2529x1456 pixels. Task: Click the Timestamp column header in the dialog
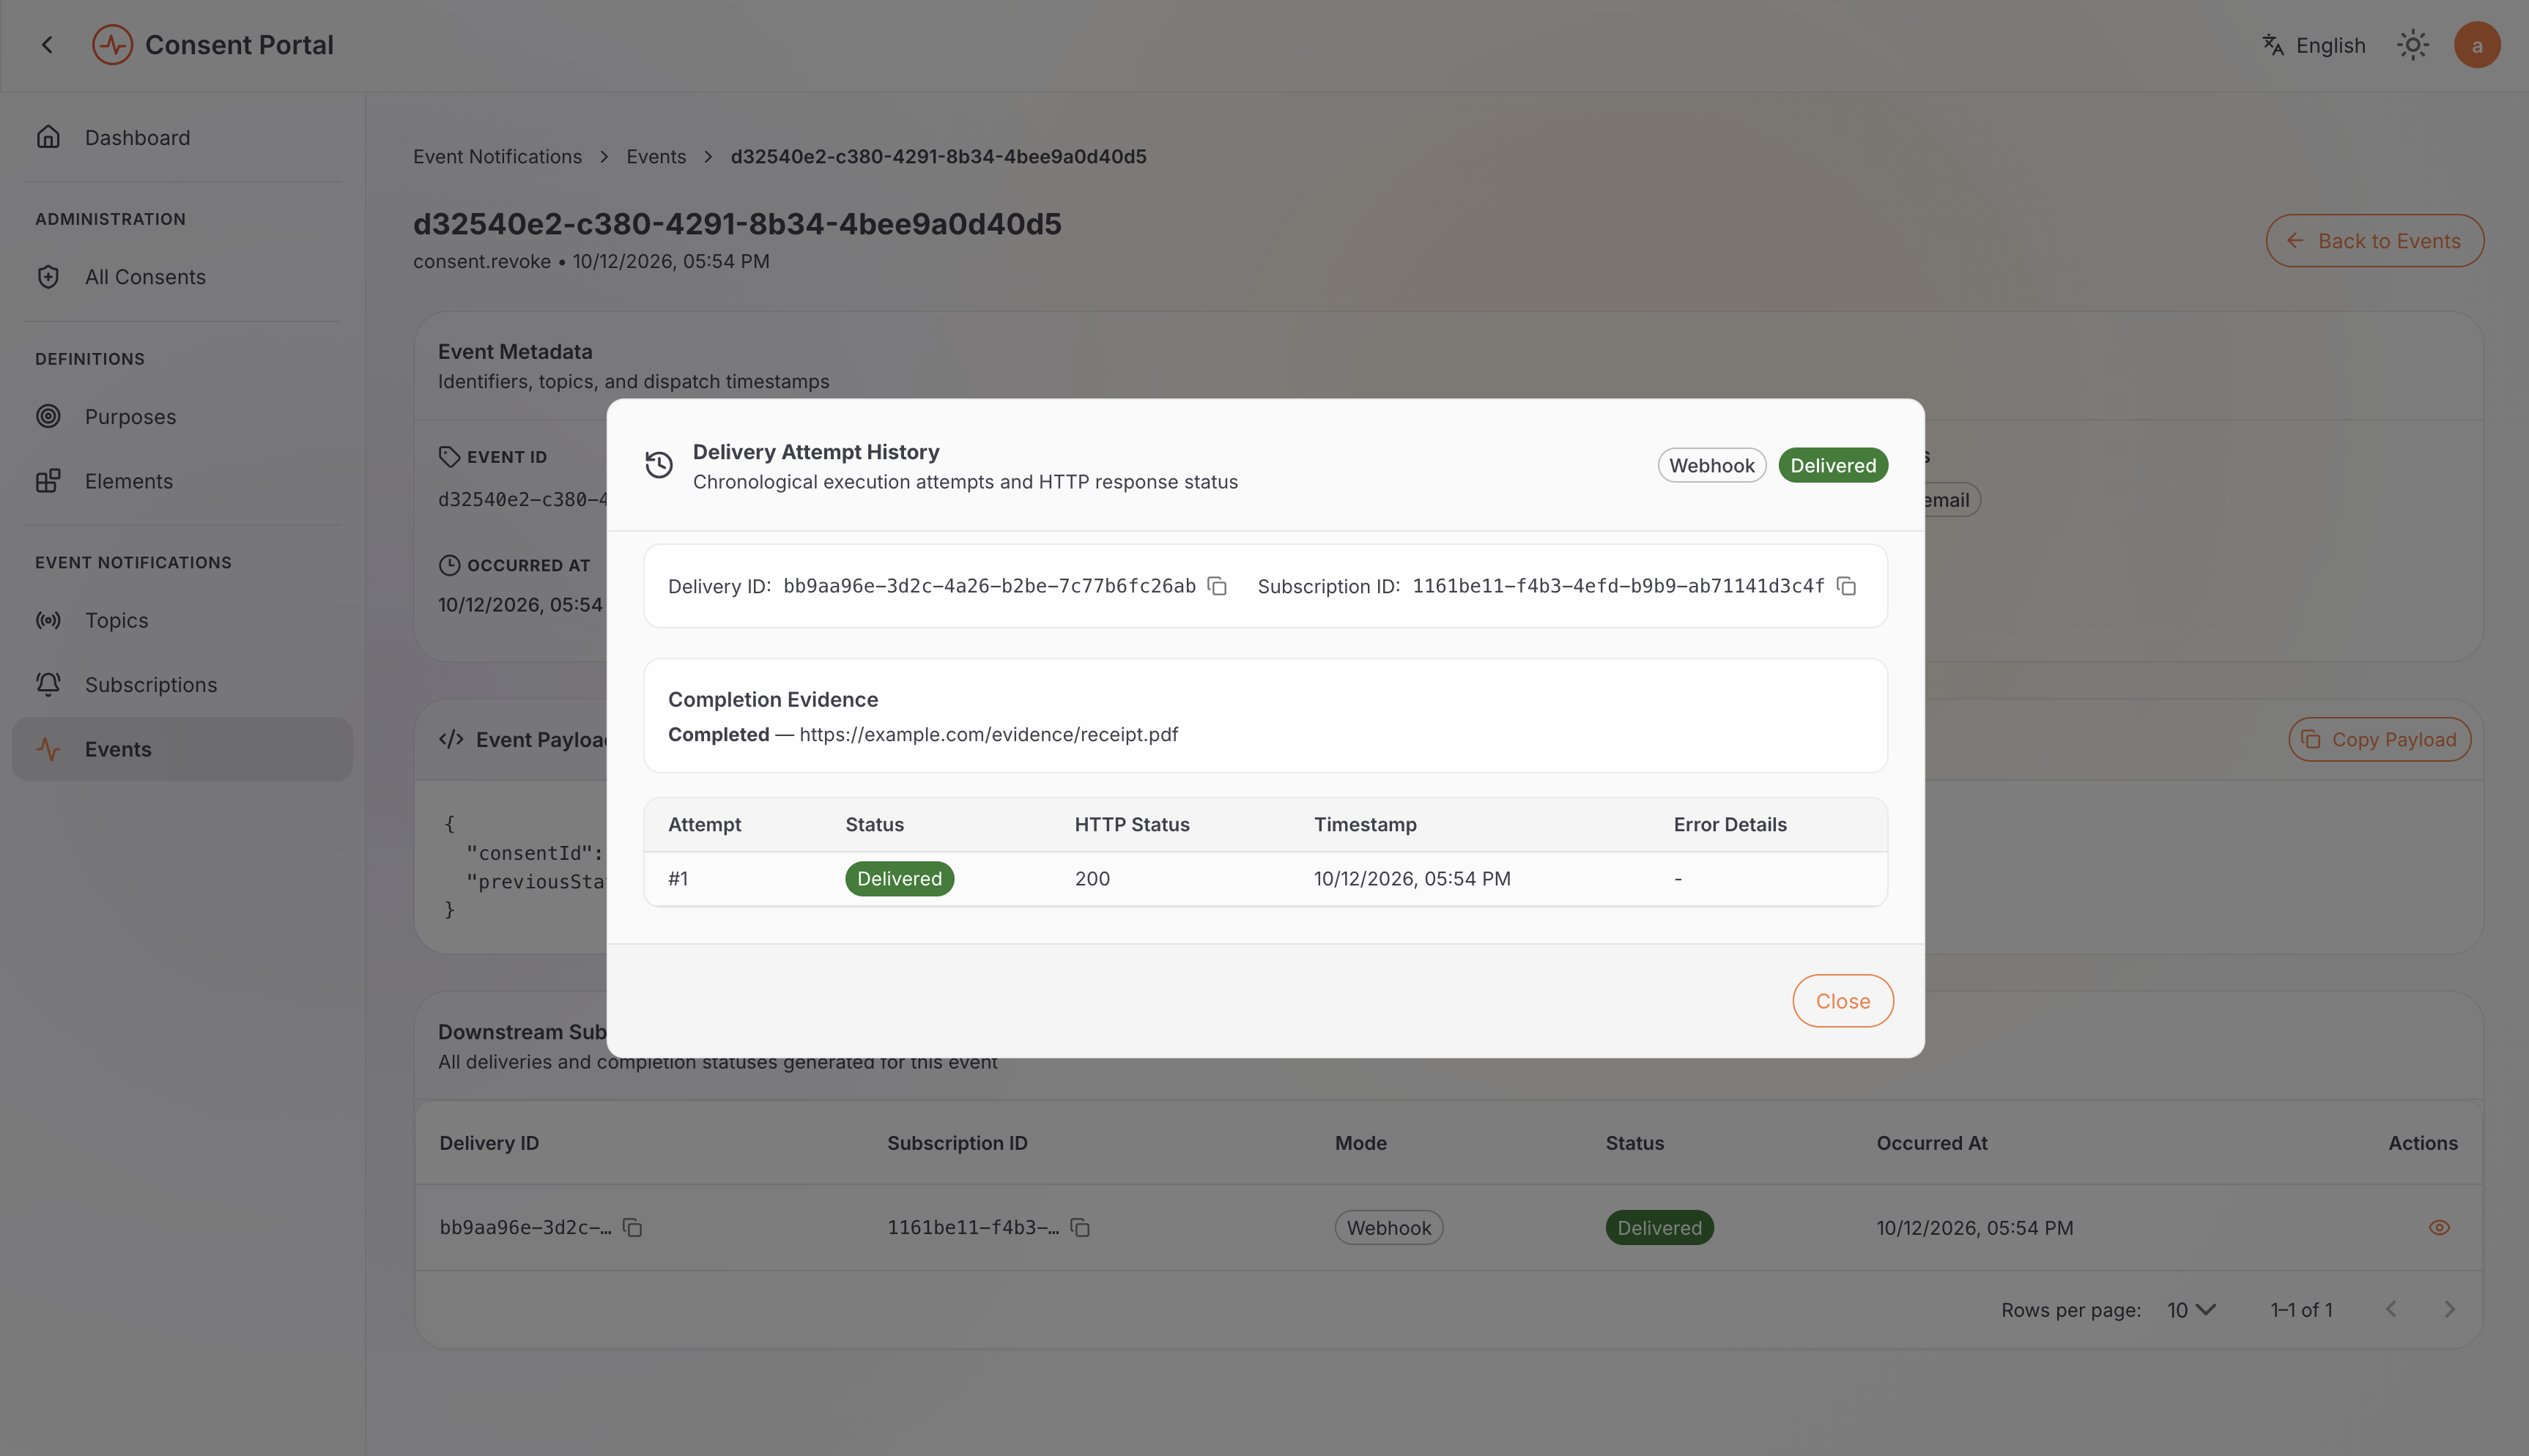1365,825
